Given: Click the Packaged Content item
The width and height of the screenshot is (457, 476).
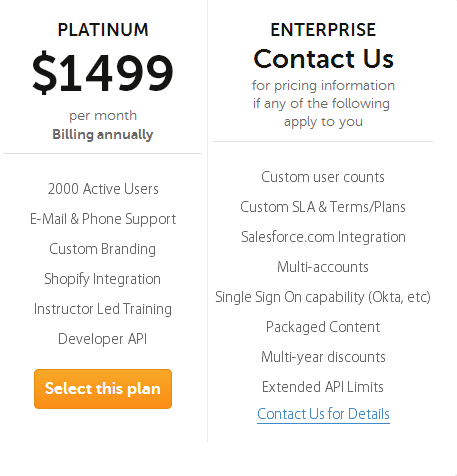Looking at the screenshot, I should (x=323, y=327).
